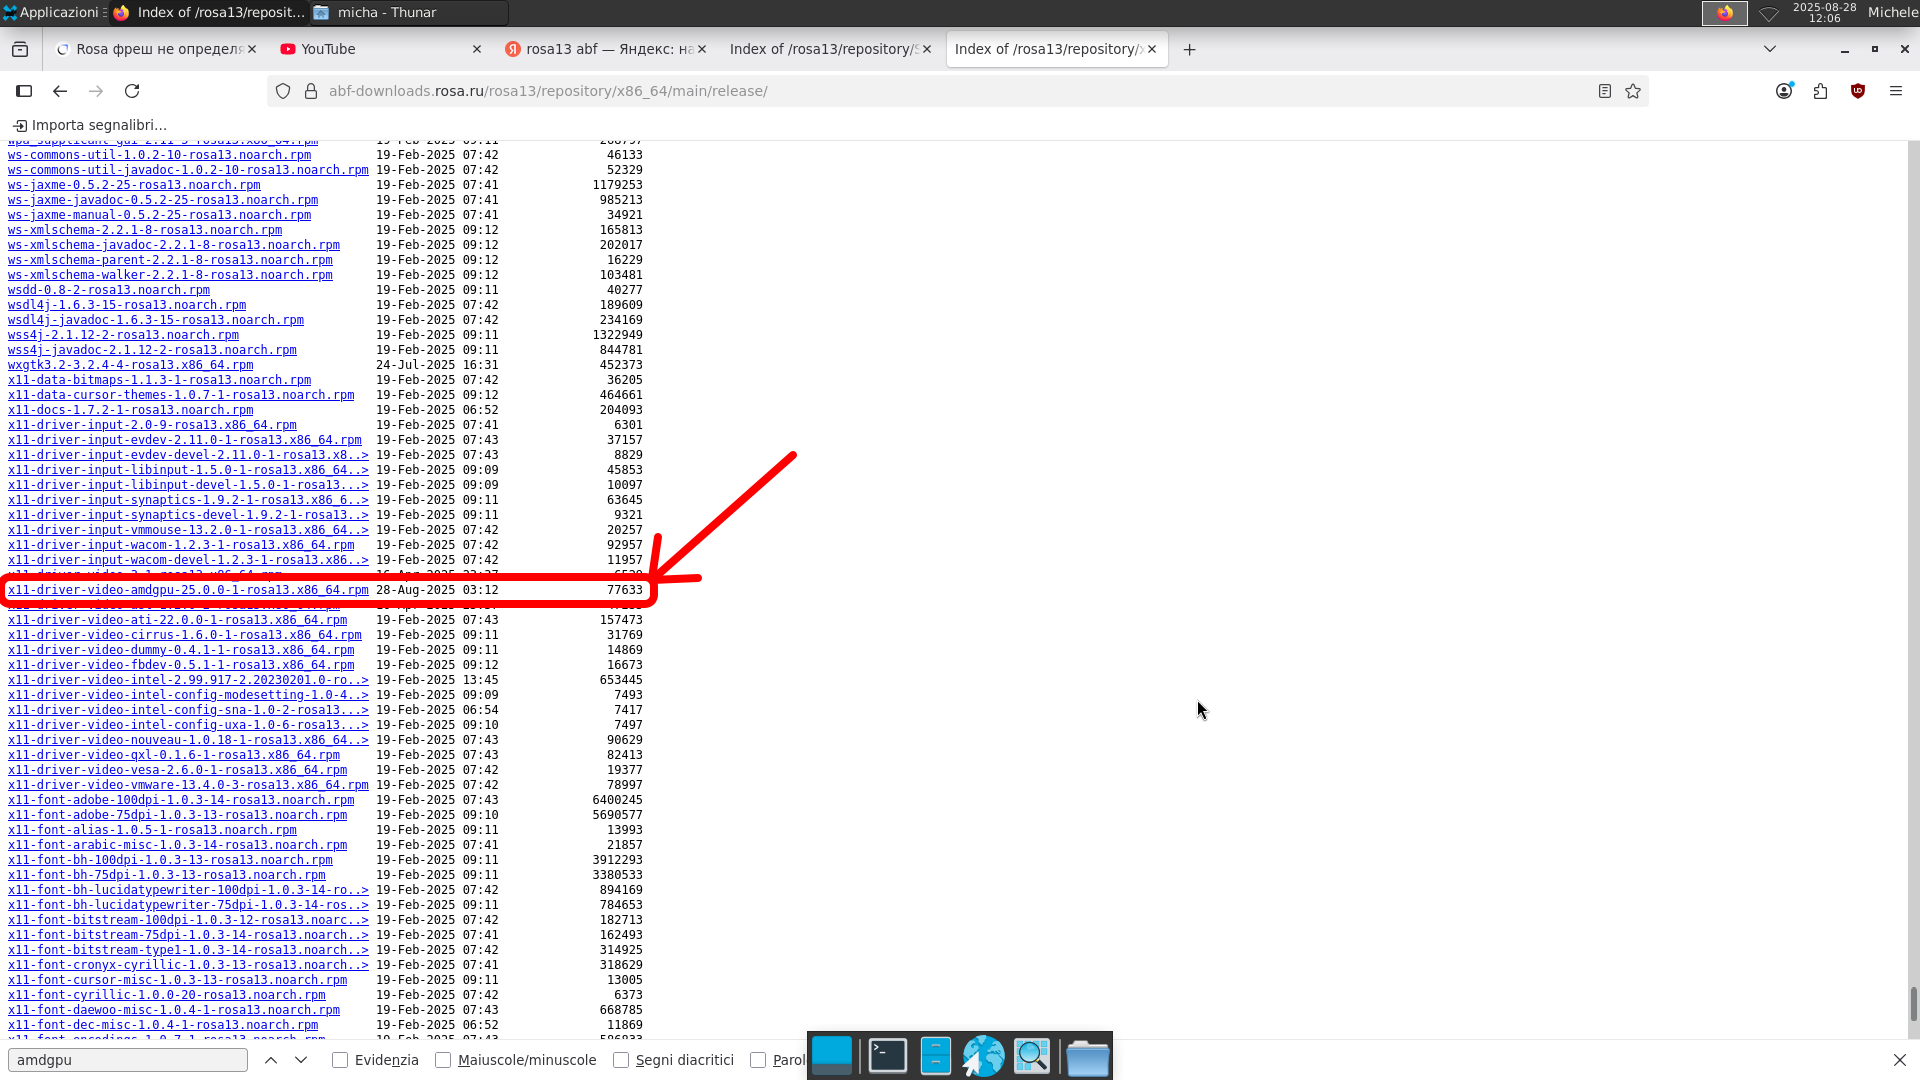Viewport: 1920px width, 1080px height.
Task: Jump to the next find match arrow
Action: pyautogui.click(x=301, y=1060)
